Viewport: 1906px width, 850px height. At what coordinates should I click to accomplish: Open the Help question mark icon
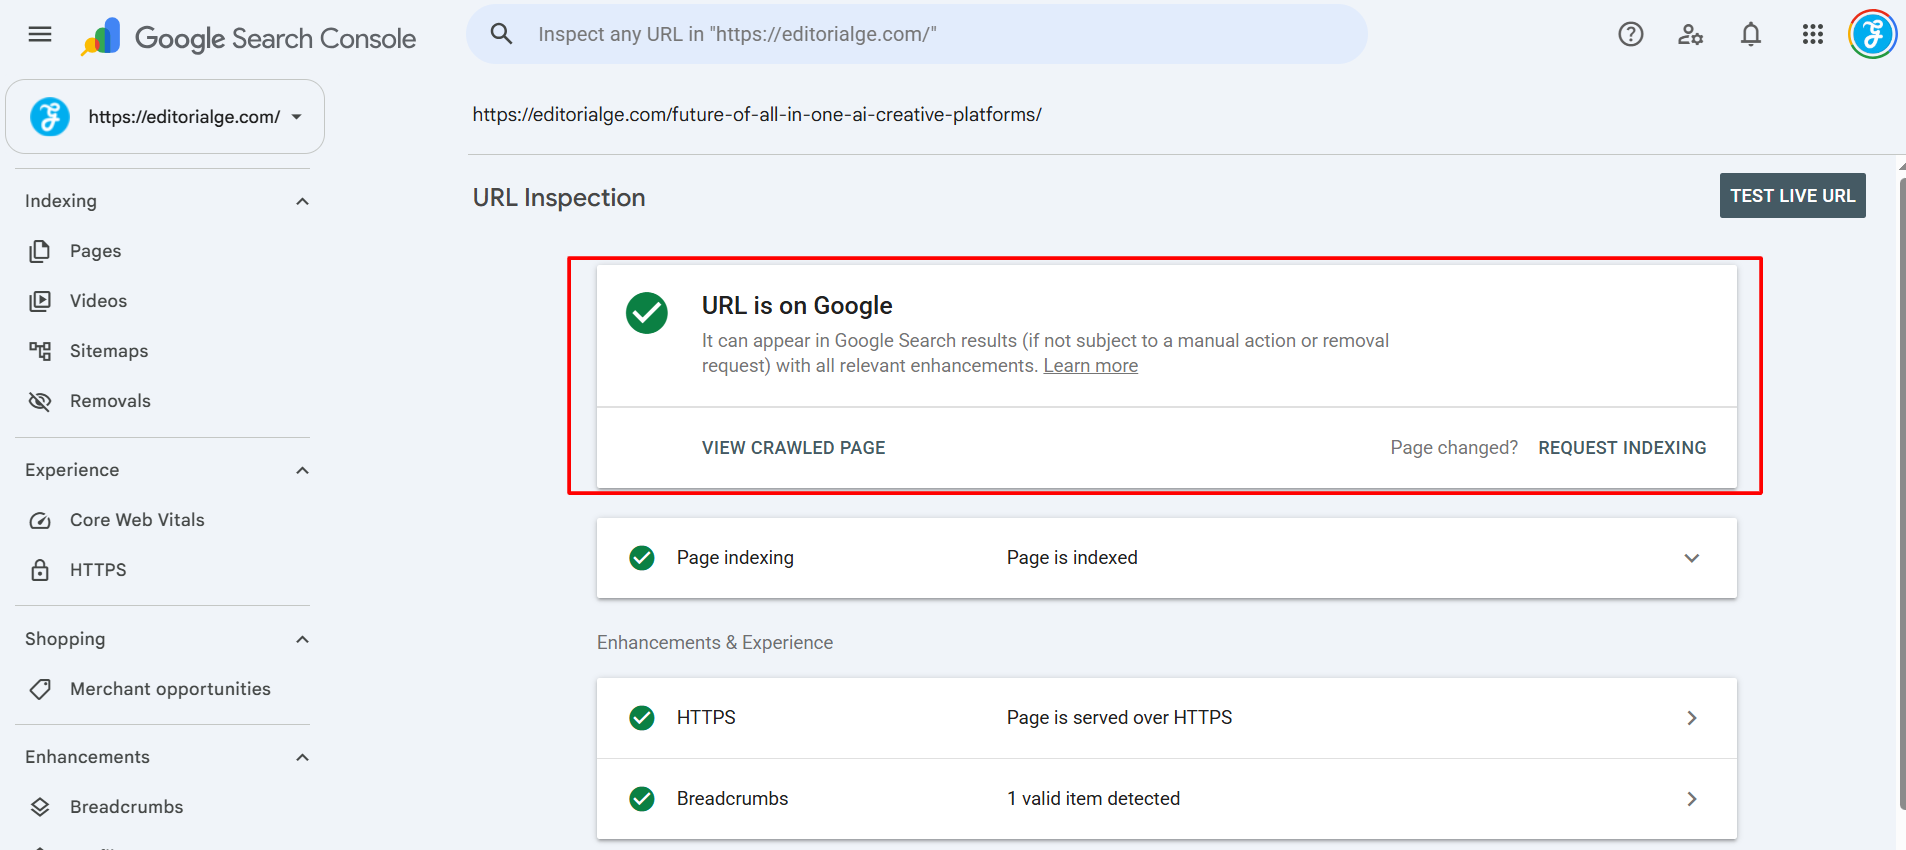(x=1631, y=35)
